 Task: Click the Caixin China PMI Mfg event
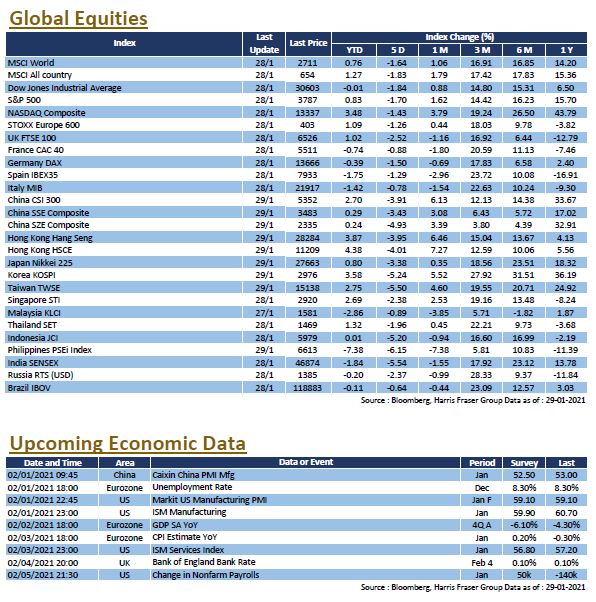coord(193,475)
